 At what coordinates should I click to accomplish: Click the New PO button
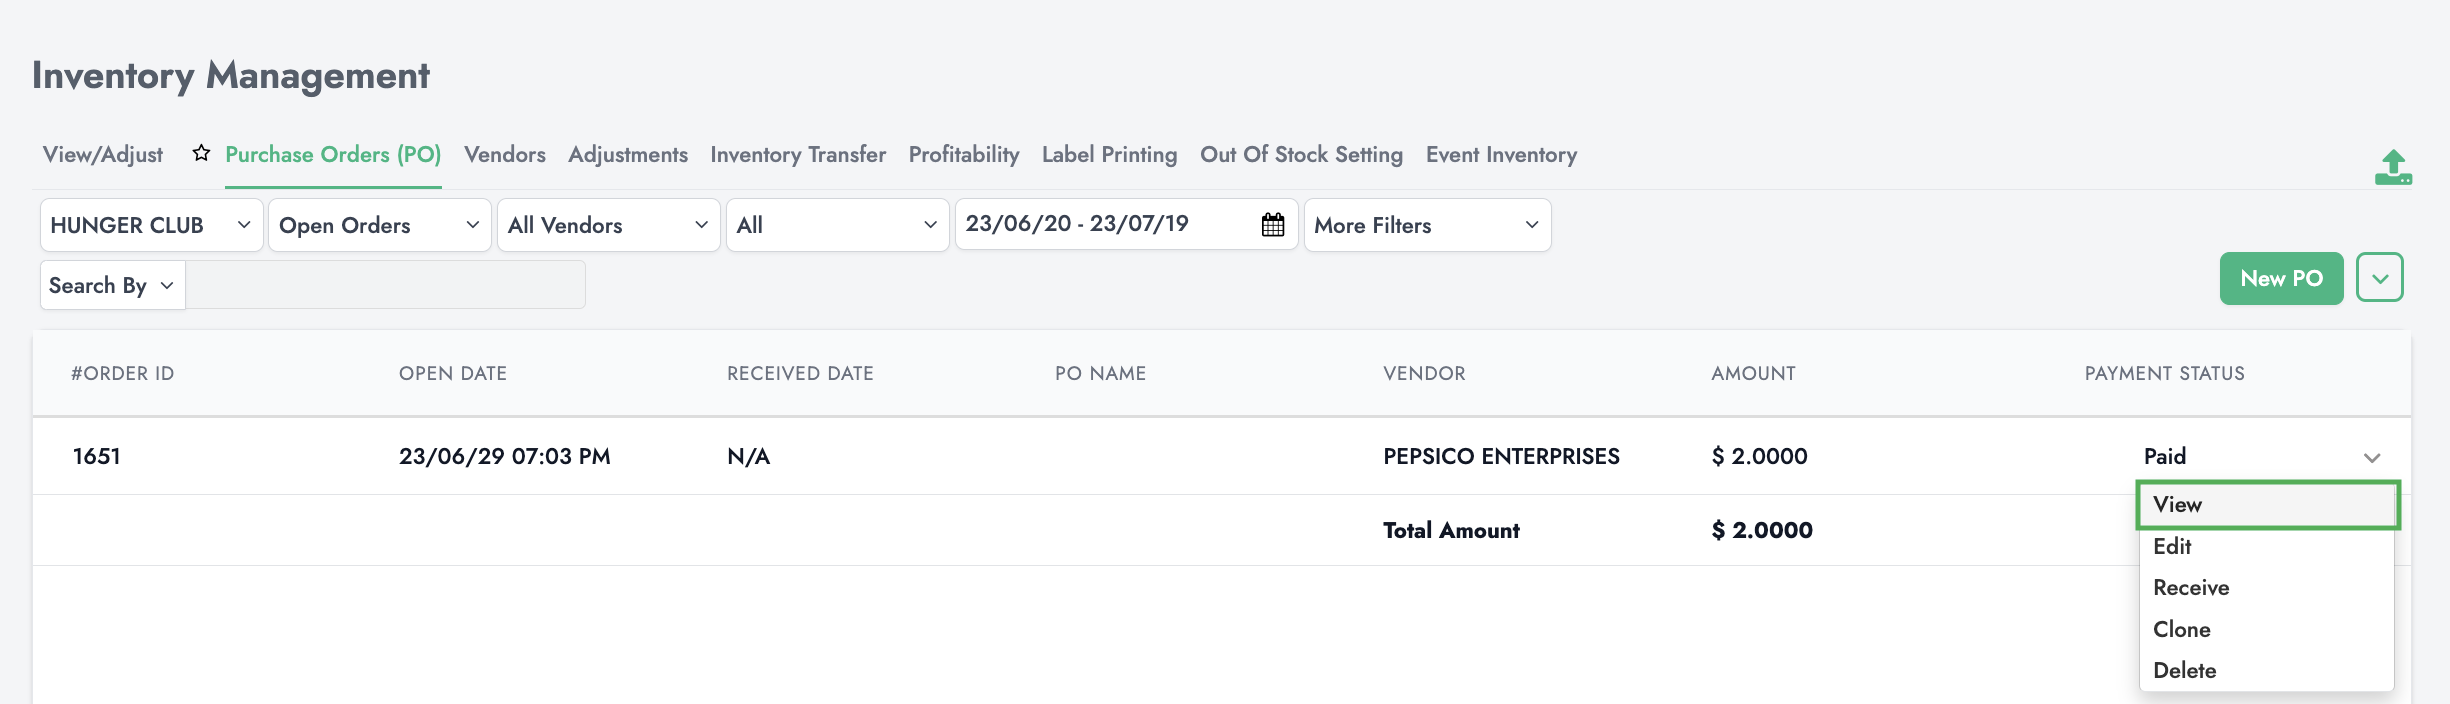2281,279
